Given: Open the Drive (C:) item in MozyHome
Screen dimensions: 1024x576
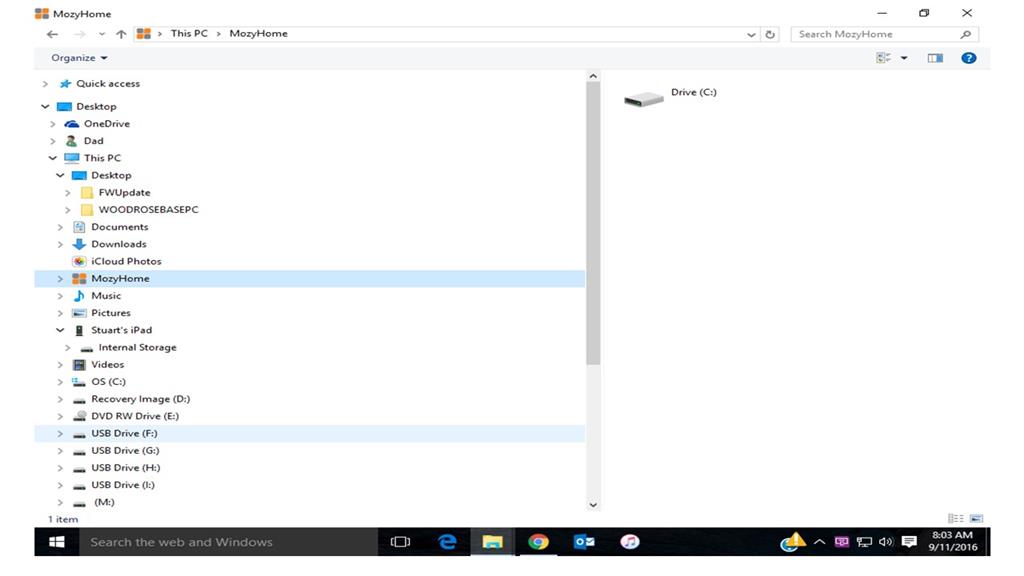Looking at the screenshot, I should [x=670, y=98].
